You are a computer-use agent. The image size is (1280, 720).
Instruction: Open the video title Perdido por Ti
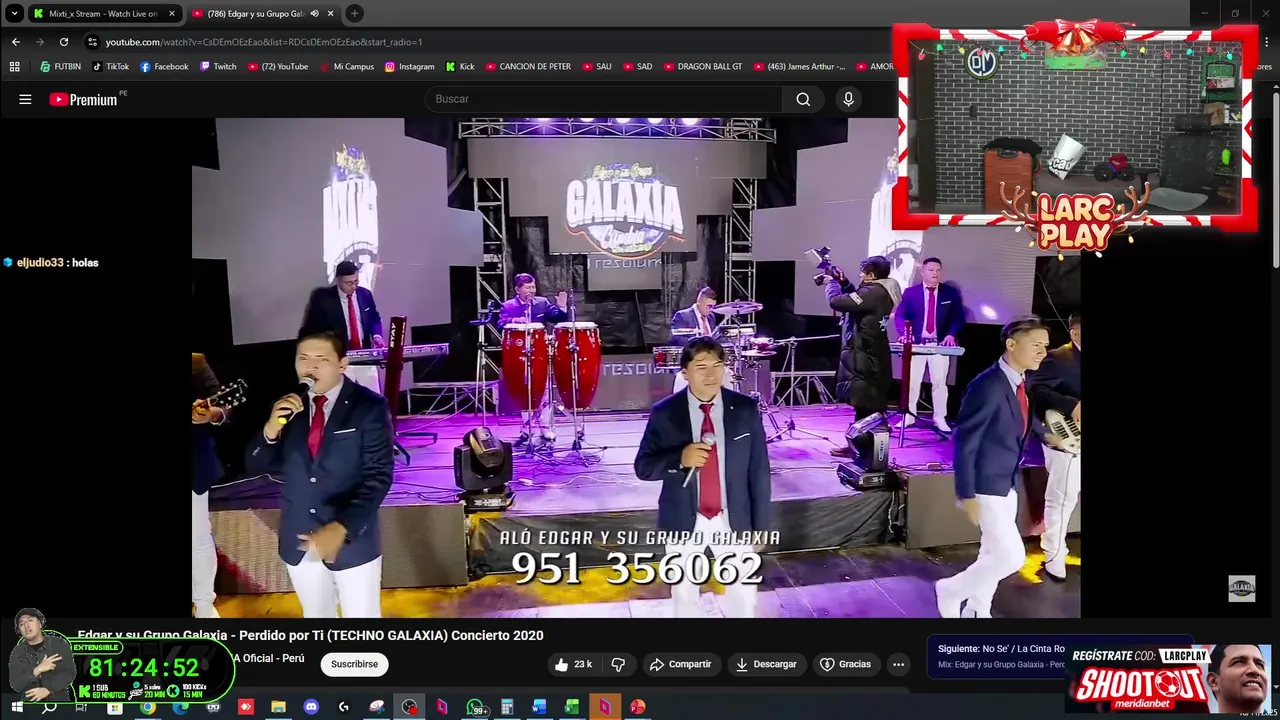pyautogui.click(x=310, y=635)
